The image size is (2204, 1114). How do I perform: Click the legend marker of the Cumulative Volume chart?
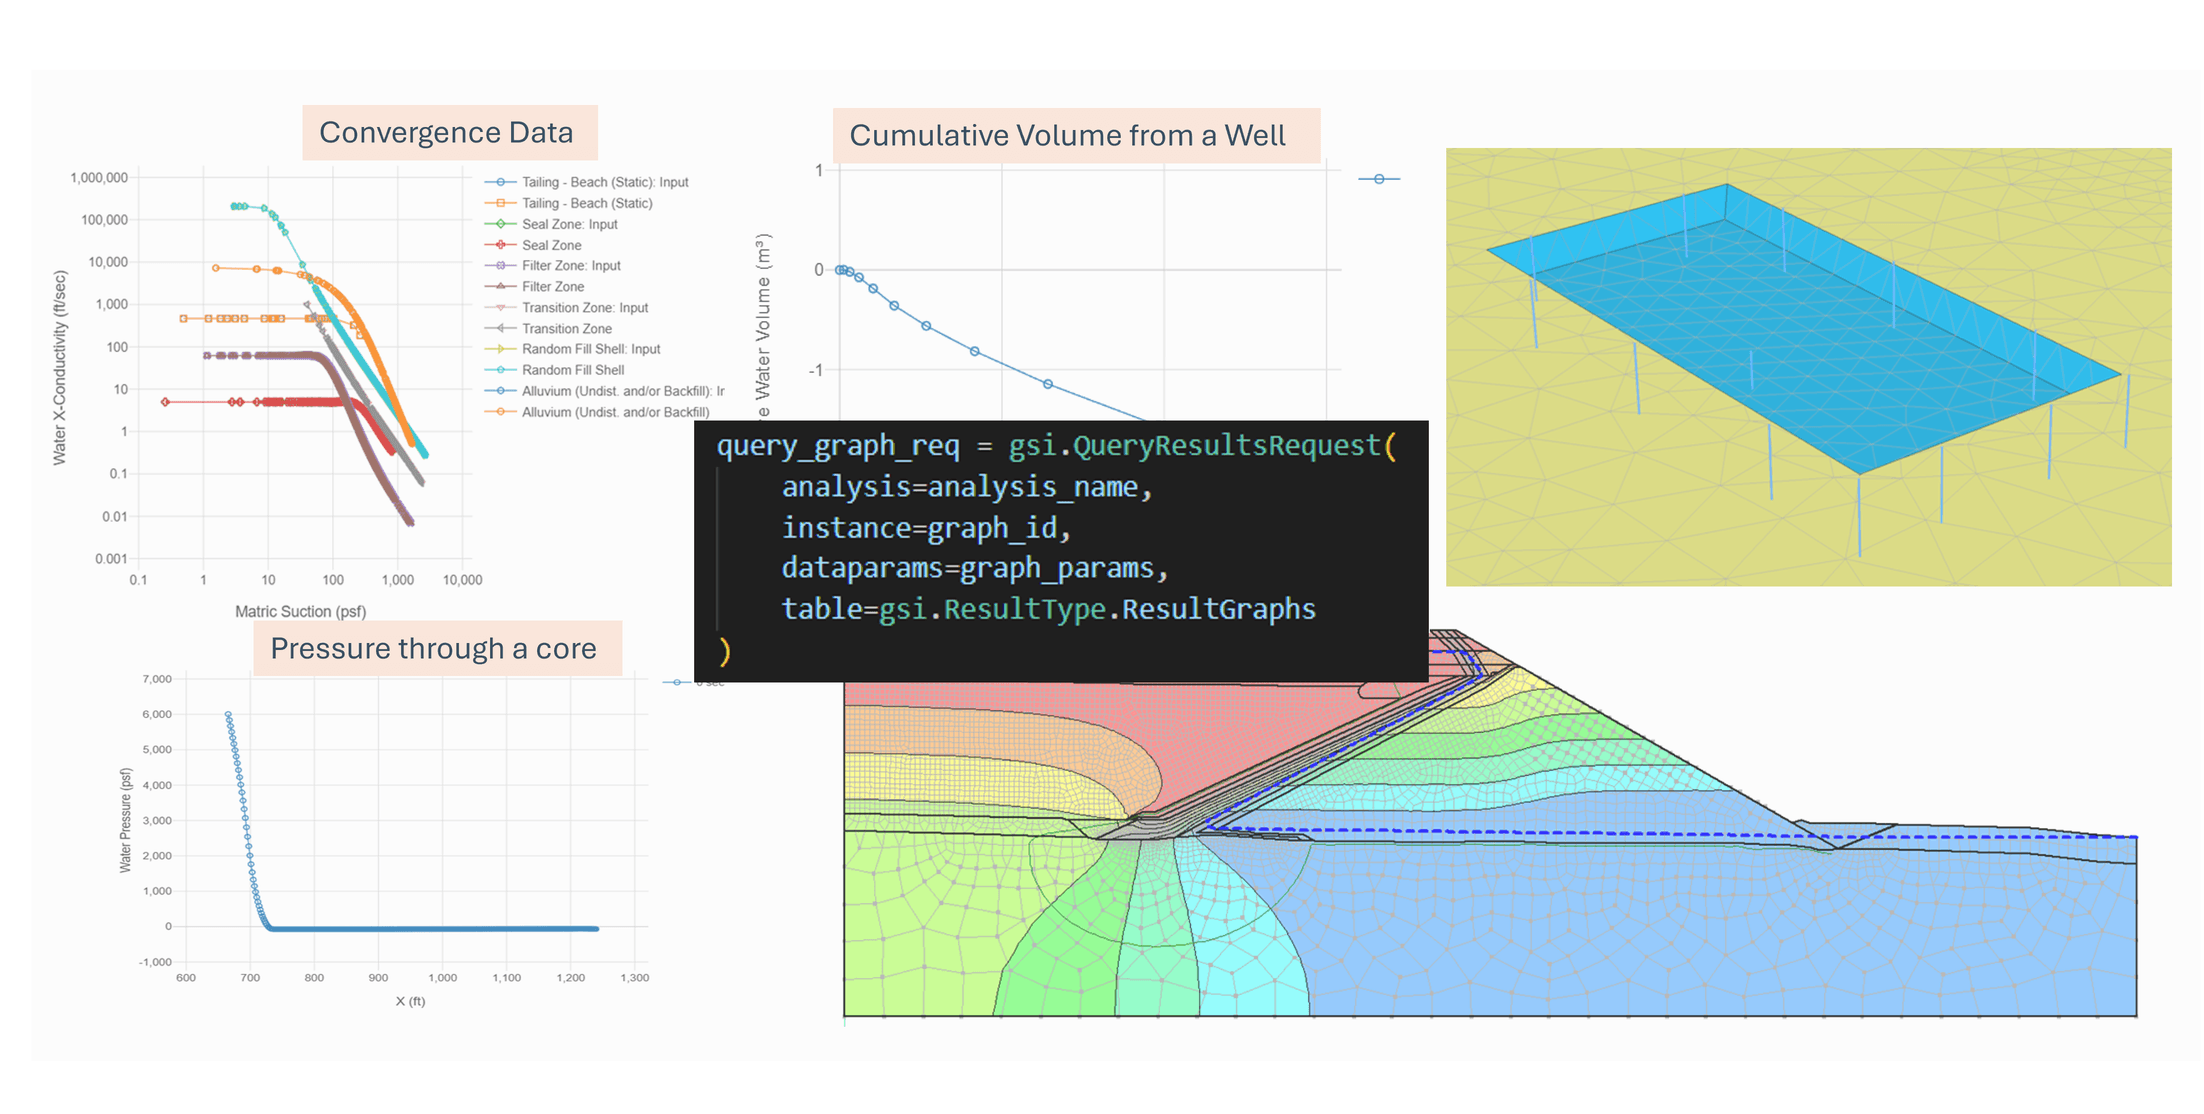[x=1379, y=179]
